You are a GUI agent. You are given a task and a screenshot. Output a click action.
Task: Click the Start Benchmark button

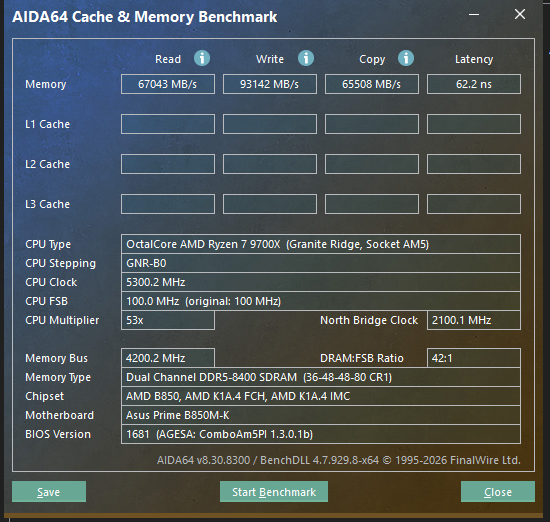pyautogui.click(x=274, y=492)
